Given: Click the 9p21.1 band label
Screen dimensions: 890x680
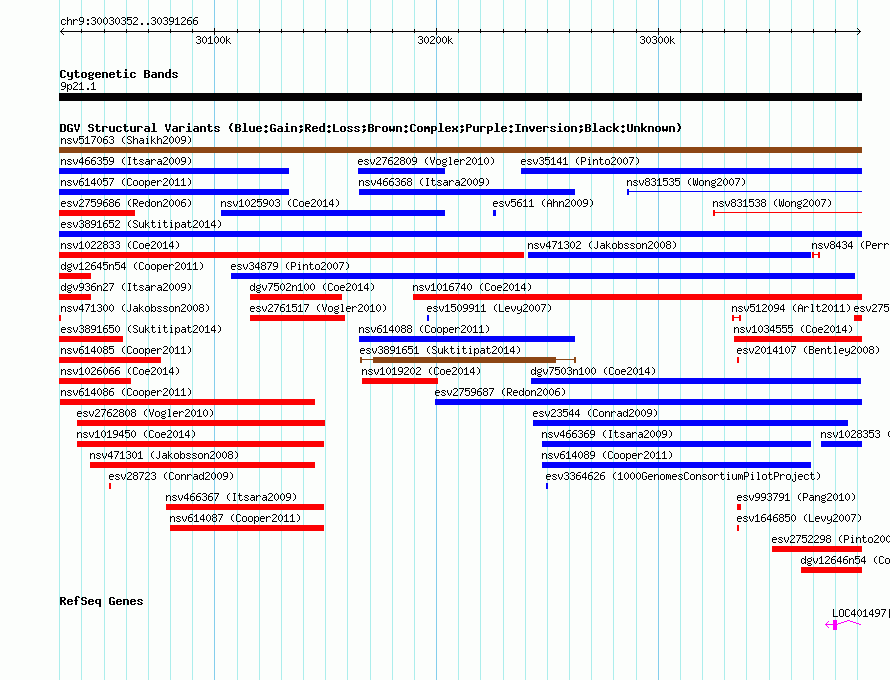Looking at the screenshot, I should point(78,86).
